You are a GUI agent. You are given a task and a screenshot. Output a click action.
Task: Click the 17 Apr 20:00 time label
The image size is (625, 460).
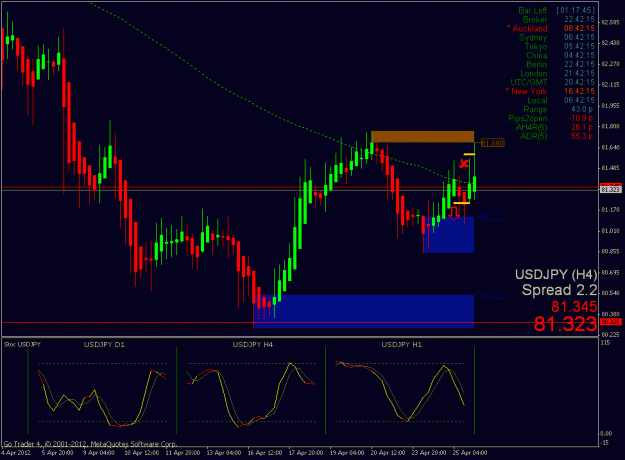[x=306, y=453]
